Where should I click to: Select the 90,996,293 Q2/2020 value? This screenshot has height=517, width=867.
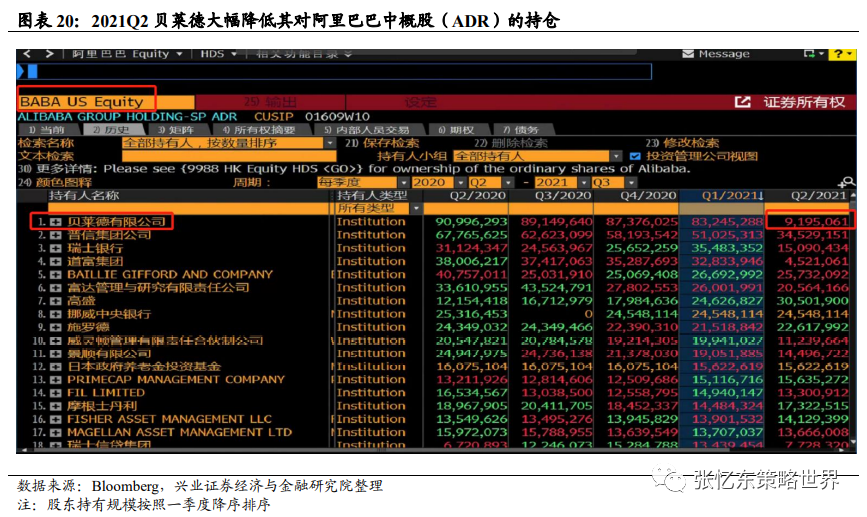point(471,222)
